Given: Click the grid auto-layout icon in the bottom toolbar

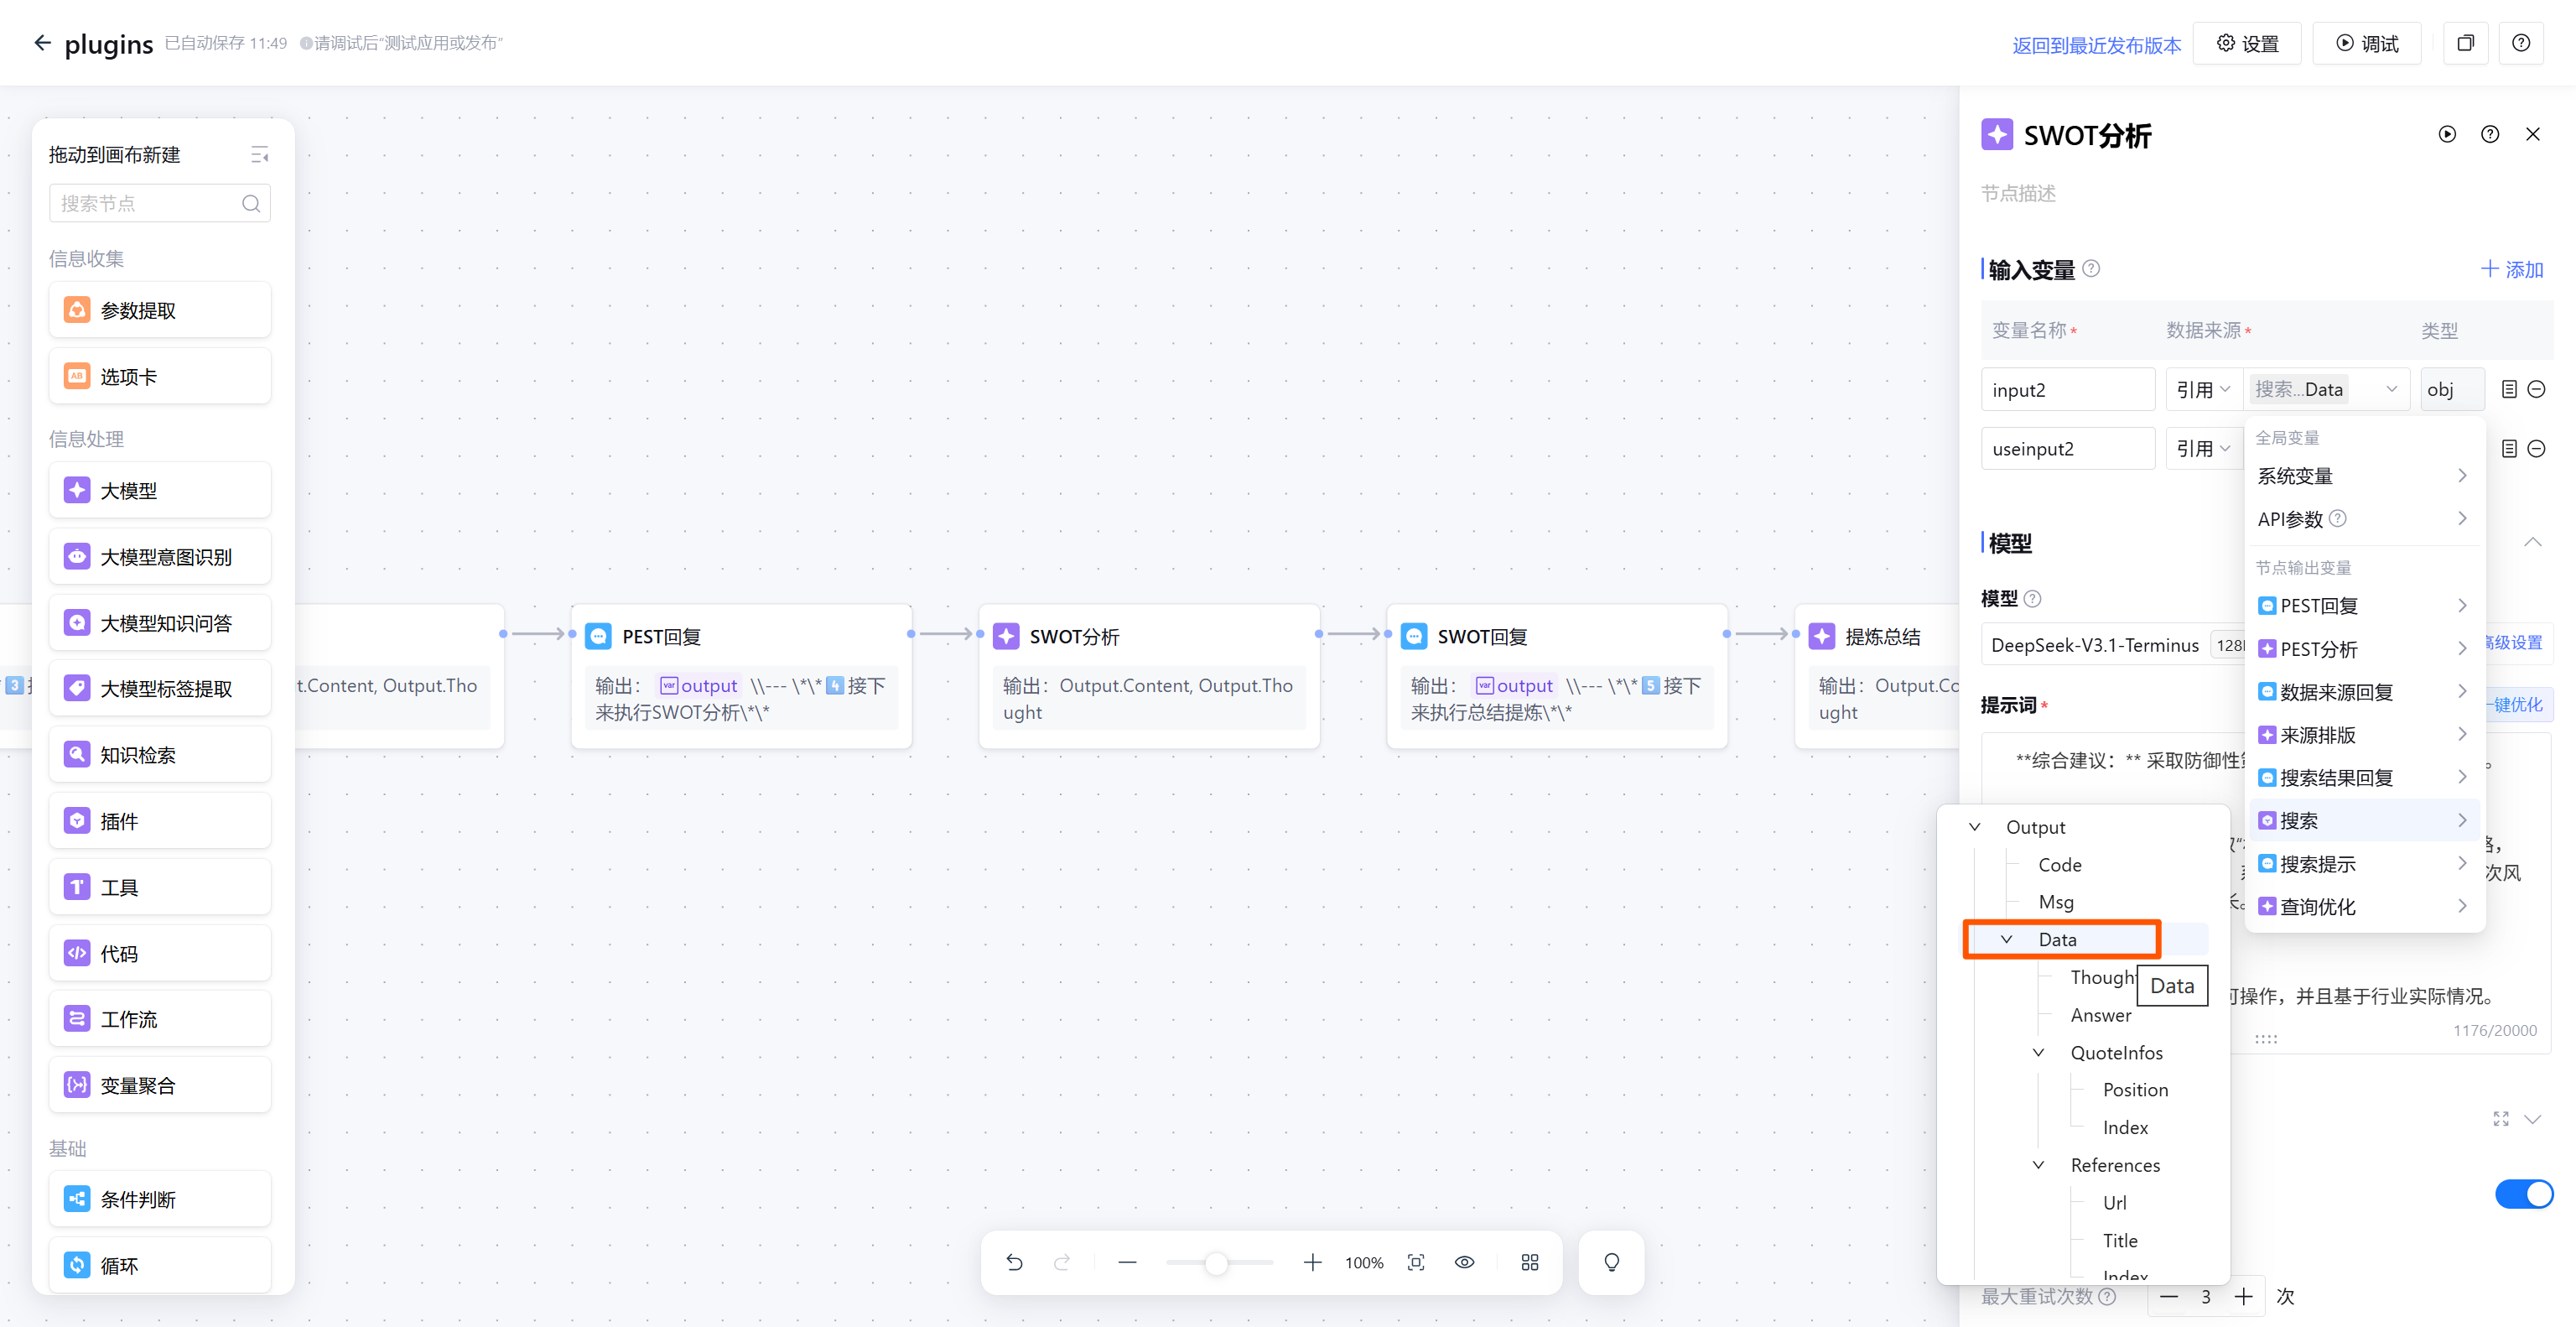Looking at the screenshot, I should (1529, 1262).
